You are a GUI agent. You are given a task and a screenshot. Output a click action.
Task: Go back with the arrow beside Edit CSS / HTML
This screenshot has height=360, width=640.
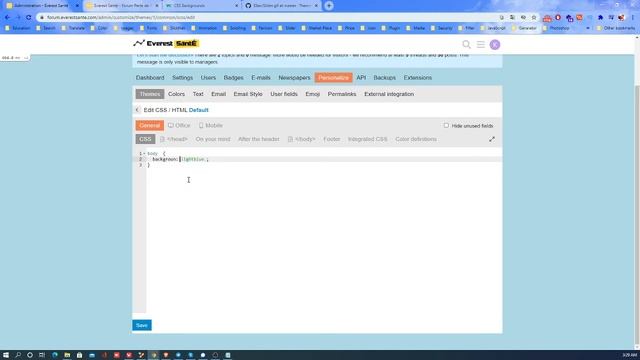pos(138,110)
